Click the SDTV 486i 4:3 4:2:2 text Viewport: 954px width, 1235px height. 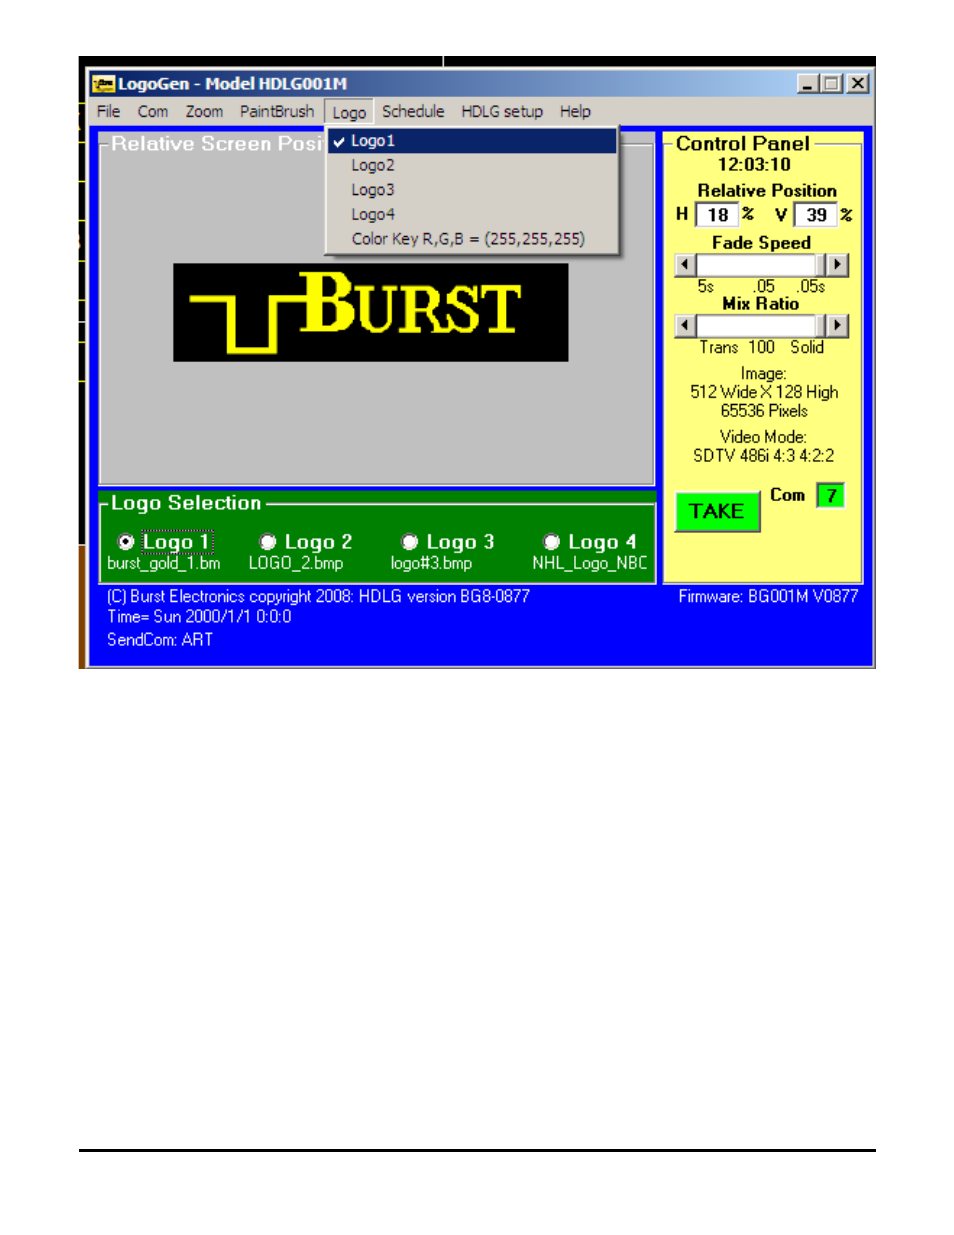tap(764, 456)
